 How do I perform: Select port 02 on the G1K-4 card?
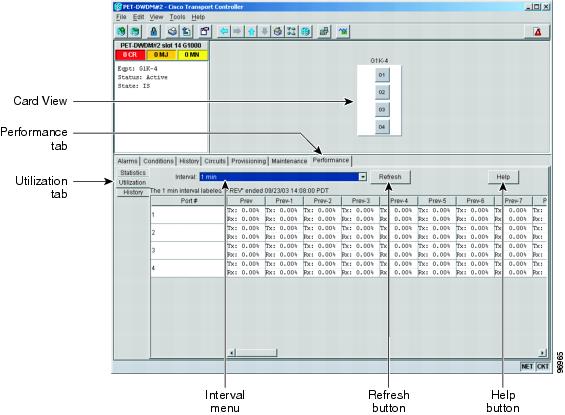(382, 92)
